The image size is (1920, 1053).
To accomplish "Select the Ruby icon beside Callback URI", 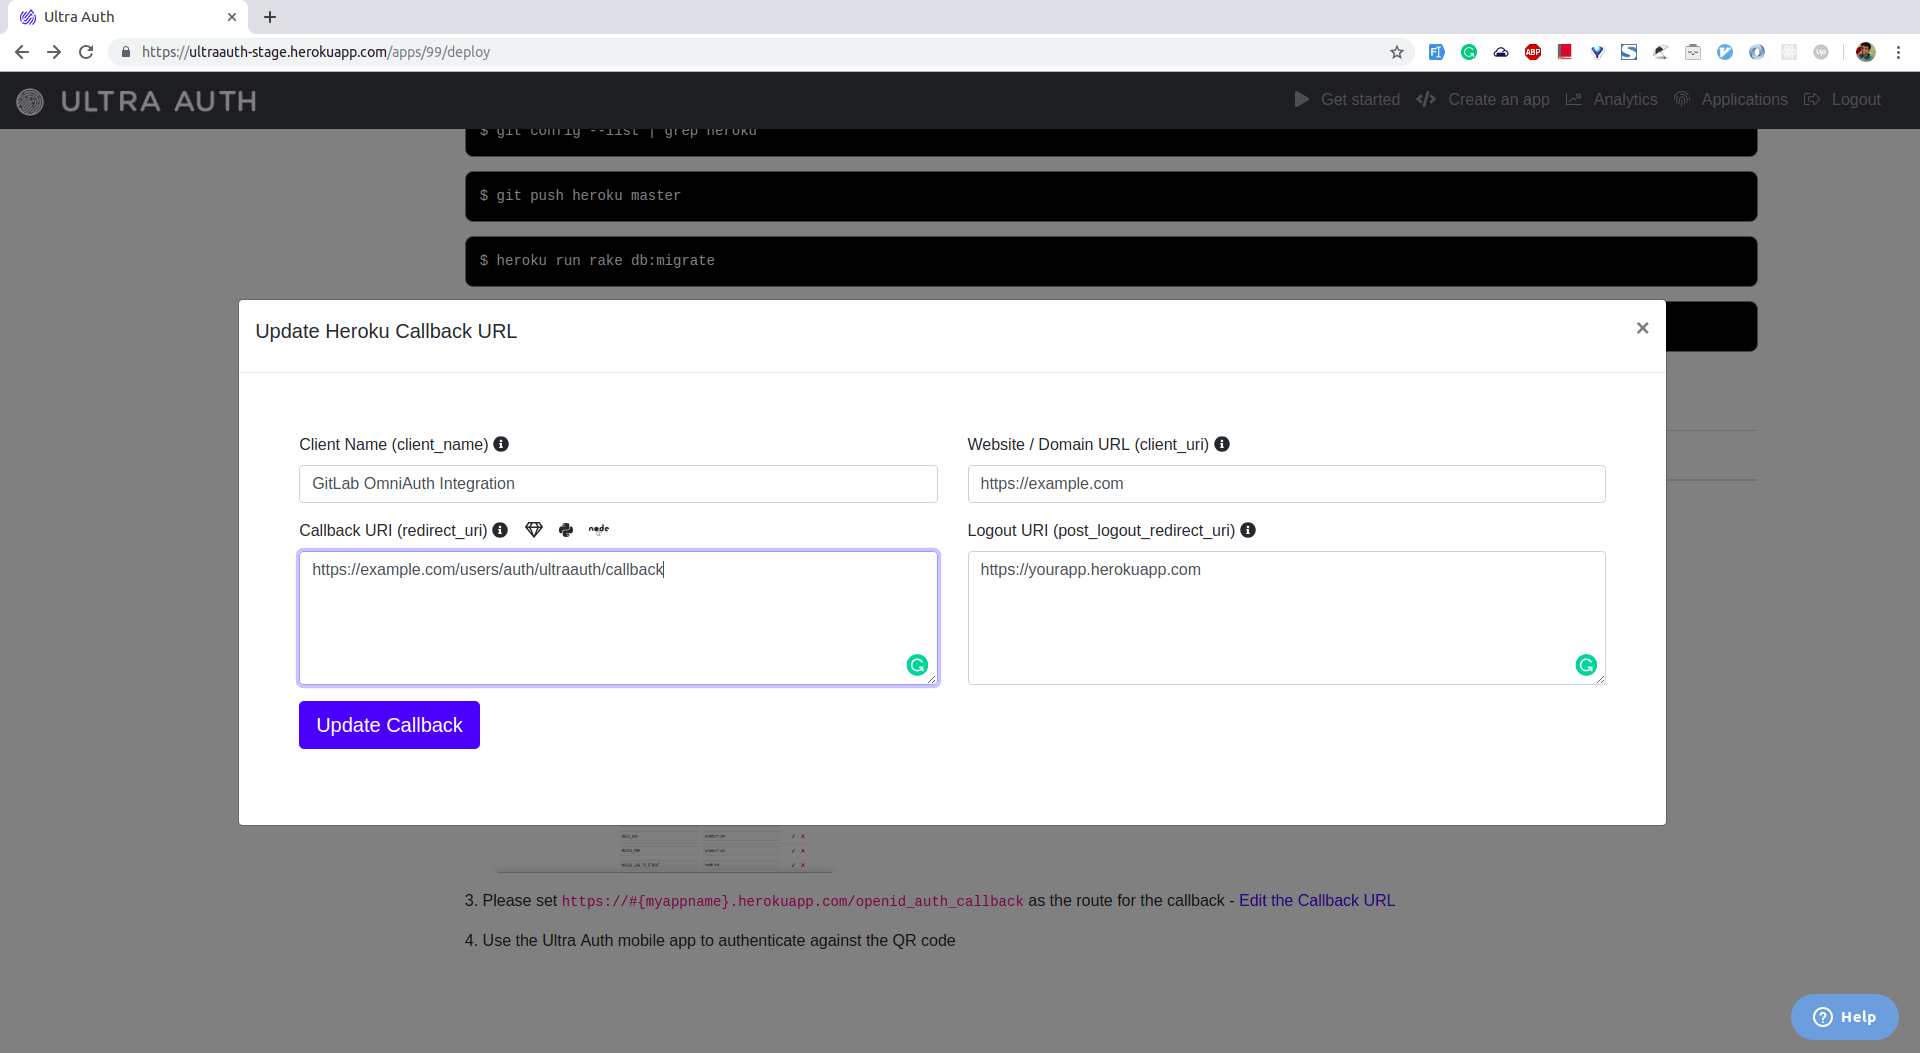I will pos(534,530).
